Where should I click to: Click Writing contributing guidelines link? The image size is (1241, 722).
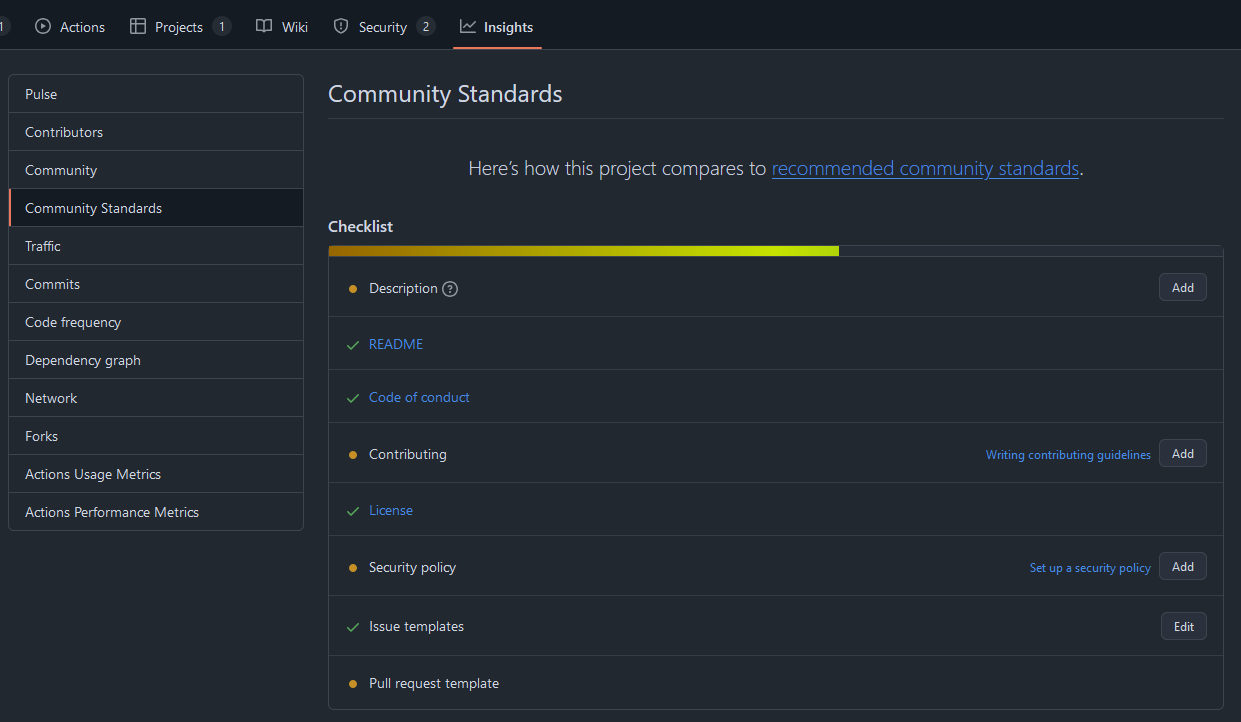click(x=1067, y=454)
